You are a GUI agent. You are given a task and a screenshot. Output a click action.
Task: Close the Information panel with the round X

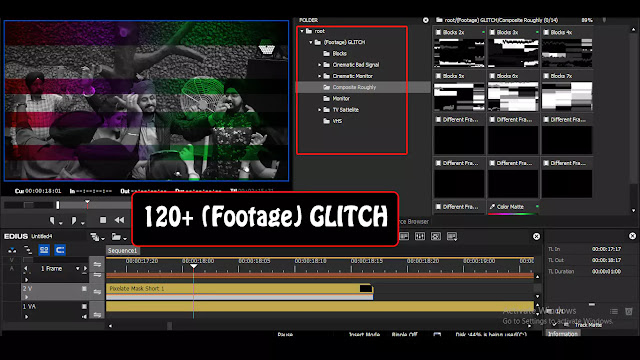point(632,236)
